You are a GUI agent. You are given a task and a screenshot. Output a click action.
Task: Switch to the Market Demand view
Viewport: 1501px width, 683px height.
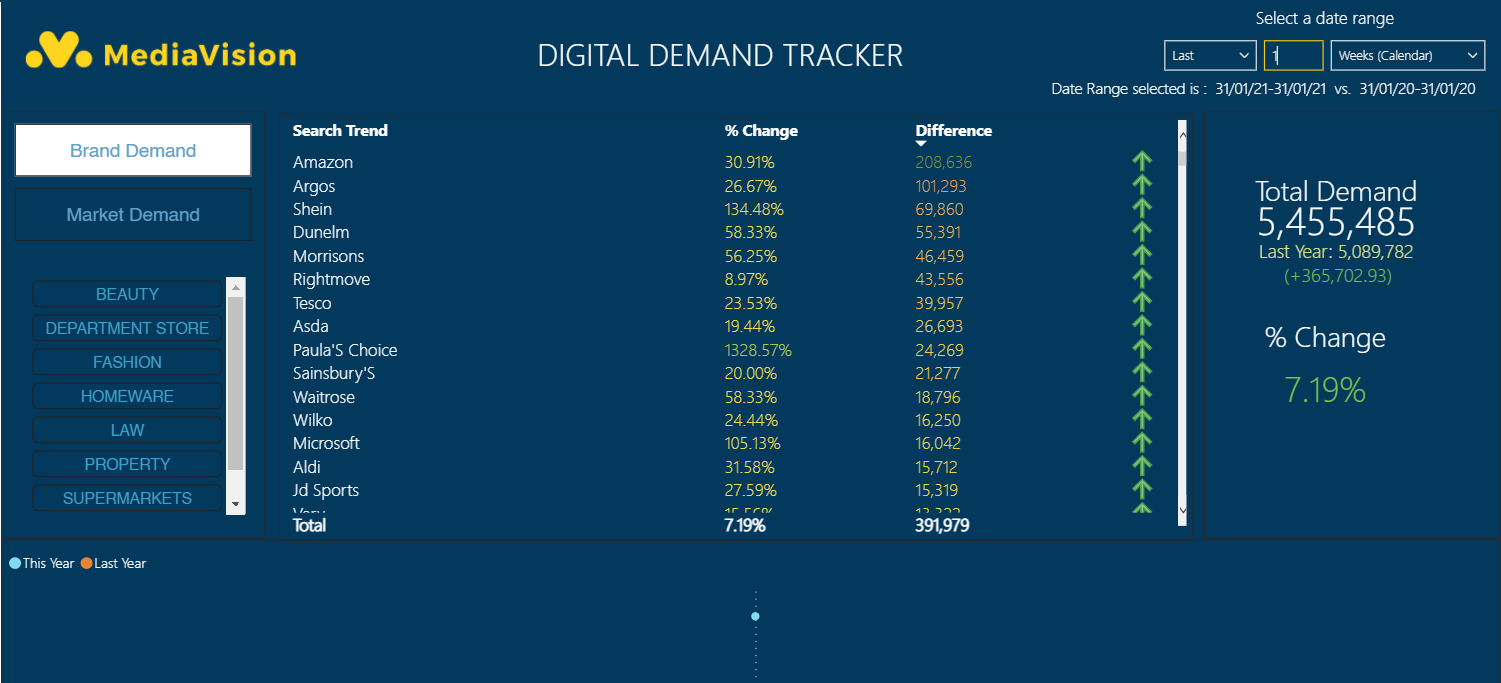pyautogui.click(x=133, y=215)
